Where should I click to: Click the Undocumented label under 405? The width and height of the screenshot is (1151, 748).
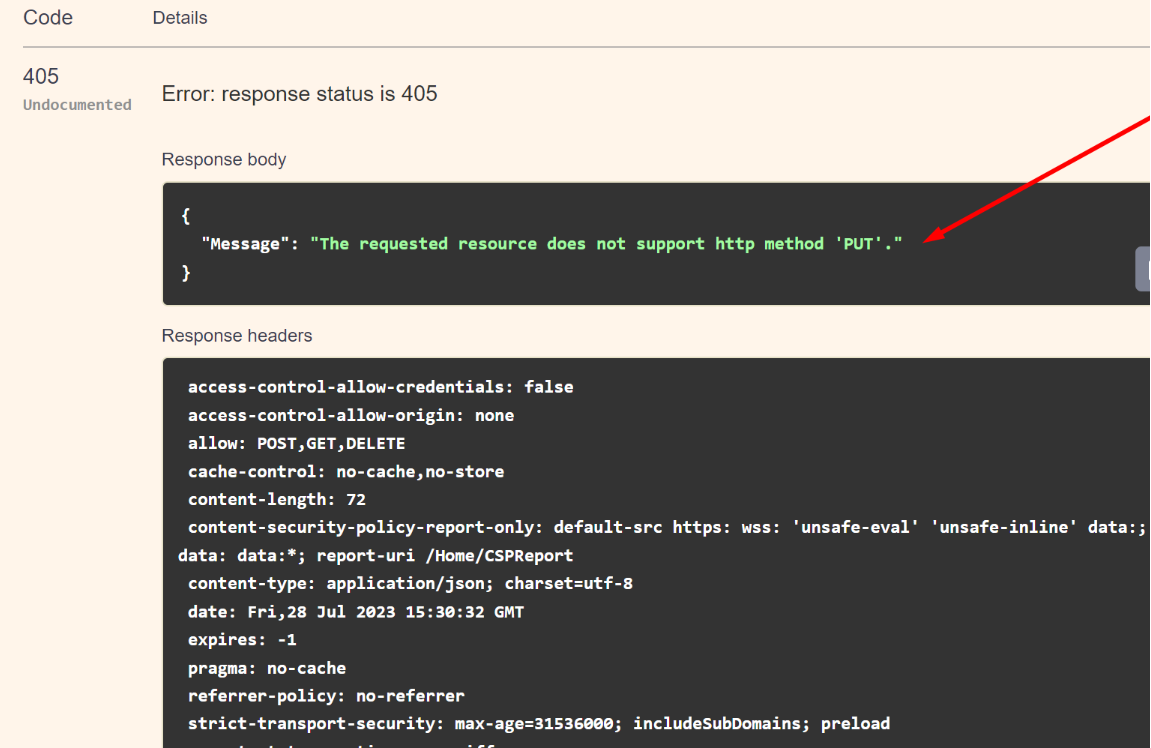click(77, 105)
